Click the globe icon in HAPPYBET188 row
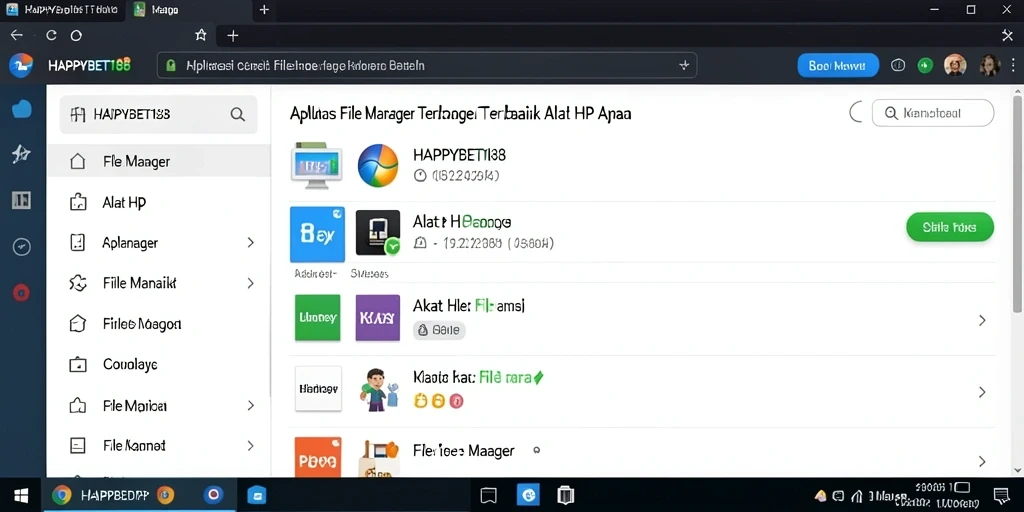 pyautogui.click(x=377, y=165)
